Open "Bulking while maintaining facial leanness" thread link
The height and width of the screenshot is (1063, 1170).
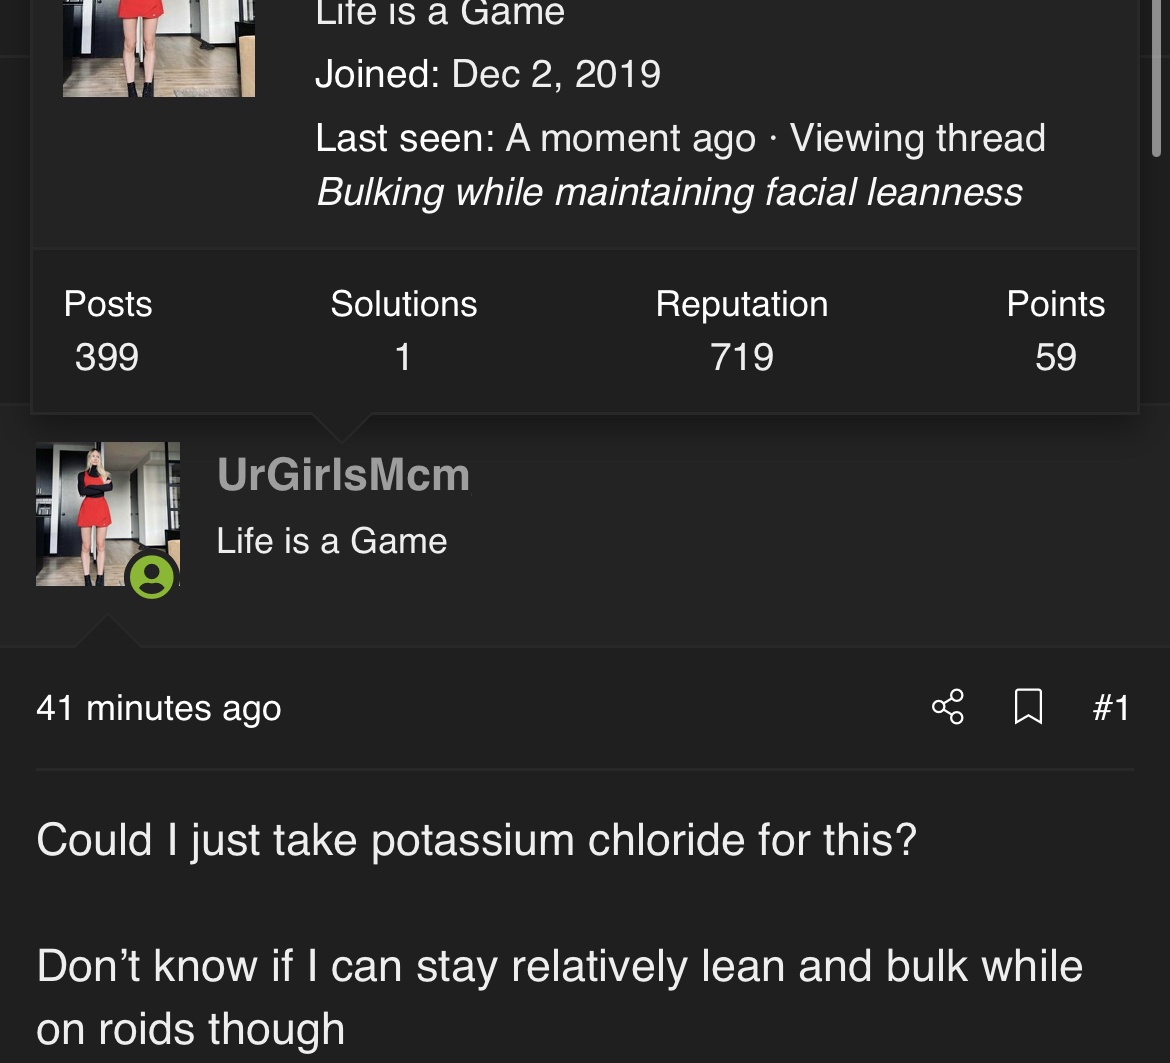669,192
